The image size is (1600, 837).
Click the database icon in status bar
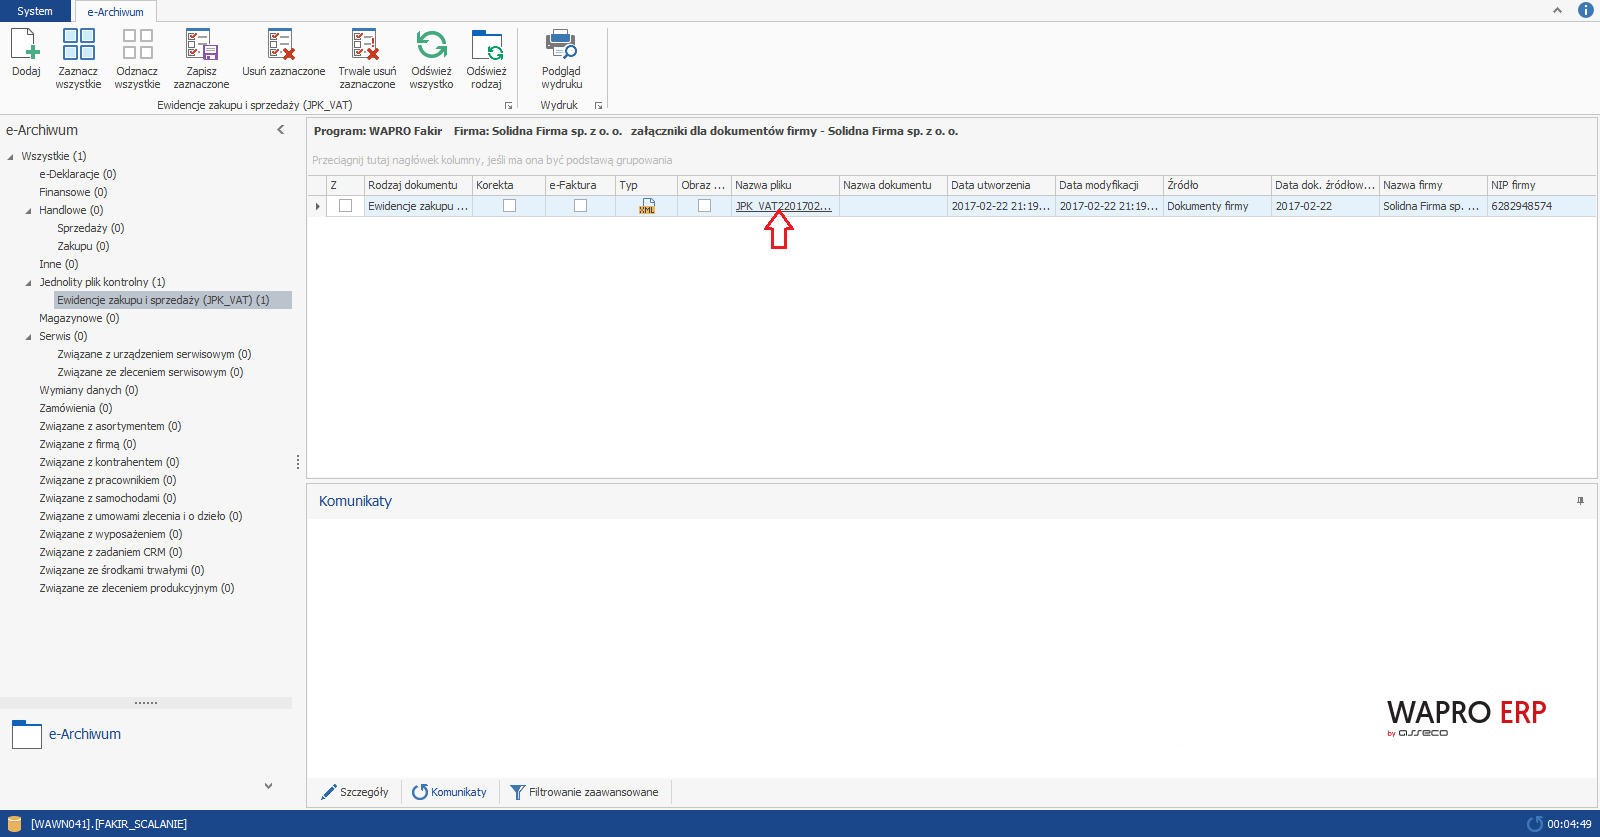[15, 824]
